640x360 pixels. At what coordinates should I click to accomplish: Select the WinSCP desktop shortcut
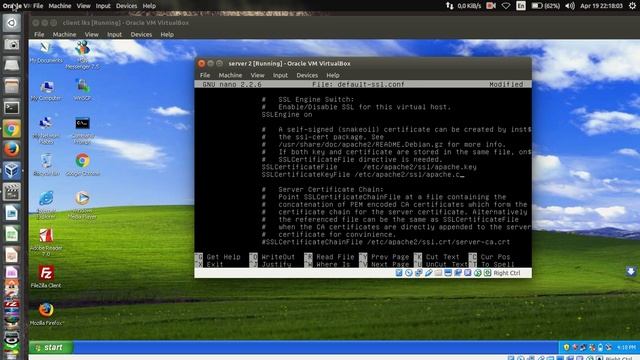[x=82, y=90]
